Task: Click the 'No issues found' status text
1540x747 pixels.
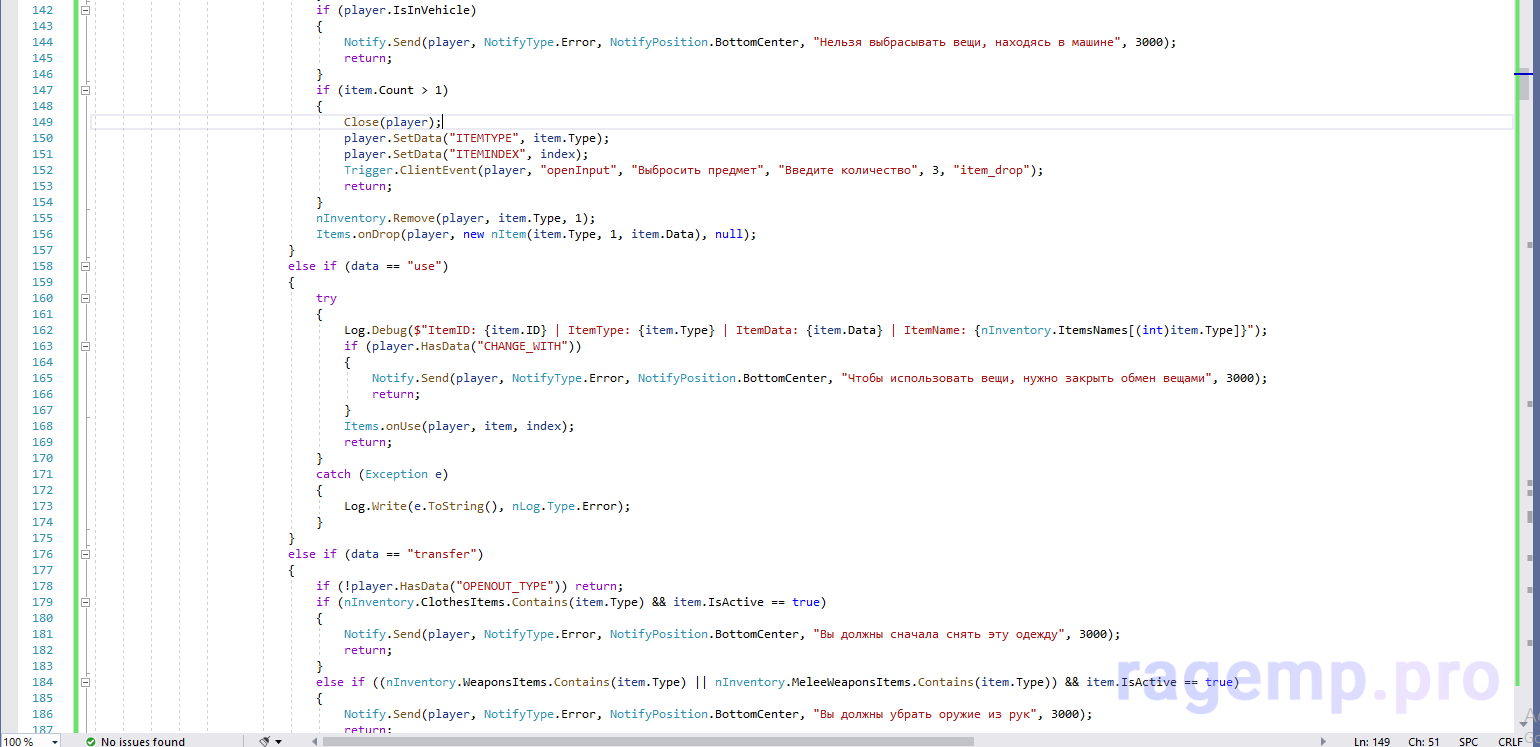Action: pos(142,741)
